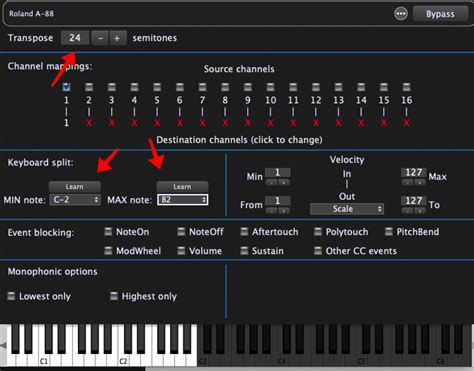The image size is (474, 371).
Task: Click the red X destination under channel 6
Action: [180, 123]
